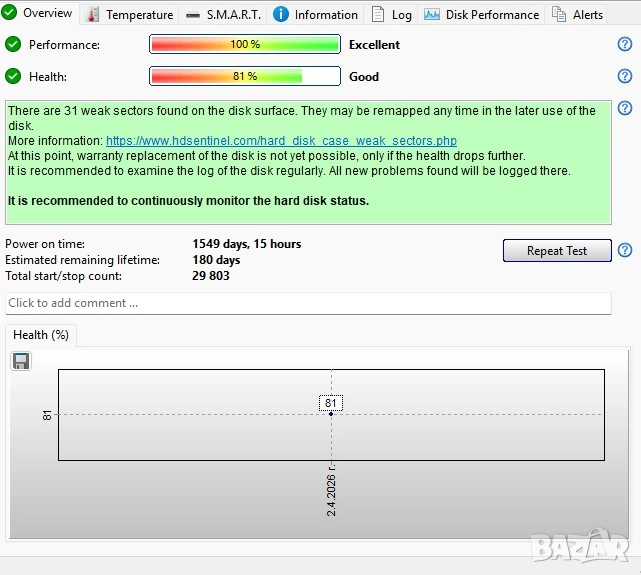Click the warranty replacement sentence
Viewport: 641px width, 575px height.
(267, 156)
